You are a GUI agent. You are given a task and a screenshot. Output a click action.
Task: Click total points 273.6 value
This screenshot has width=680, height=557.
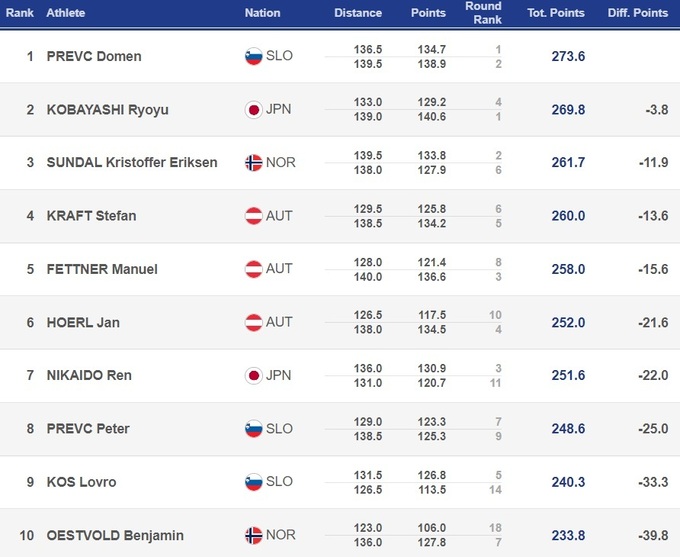point(568,56)
